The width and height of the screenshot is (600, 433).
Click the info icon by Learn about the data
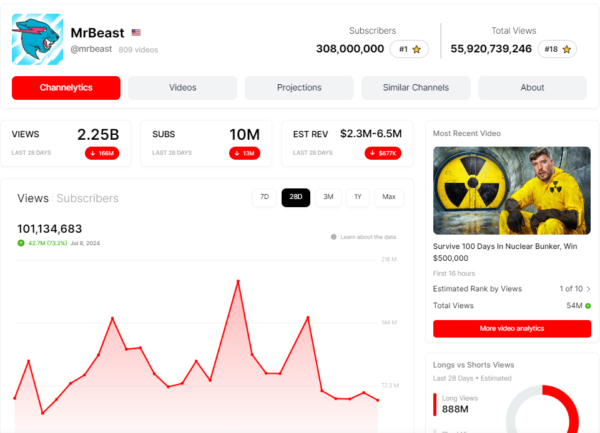pyautogui.click(x=334, y=237)
